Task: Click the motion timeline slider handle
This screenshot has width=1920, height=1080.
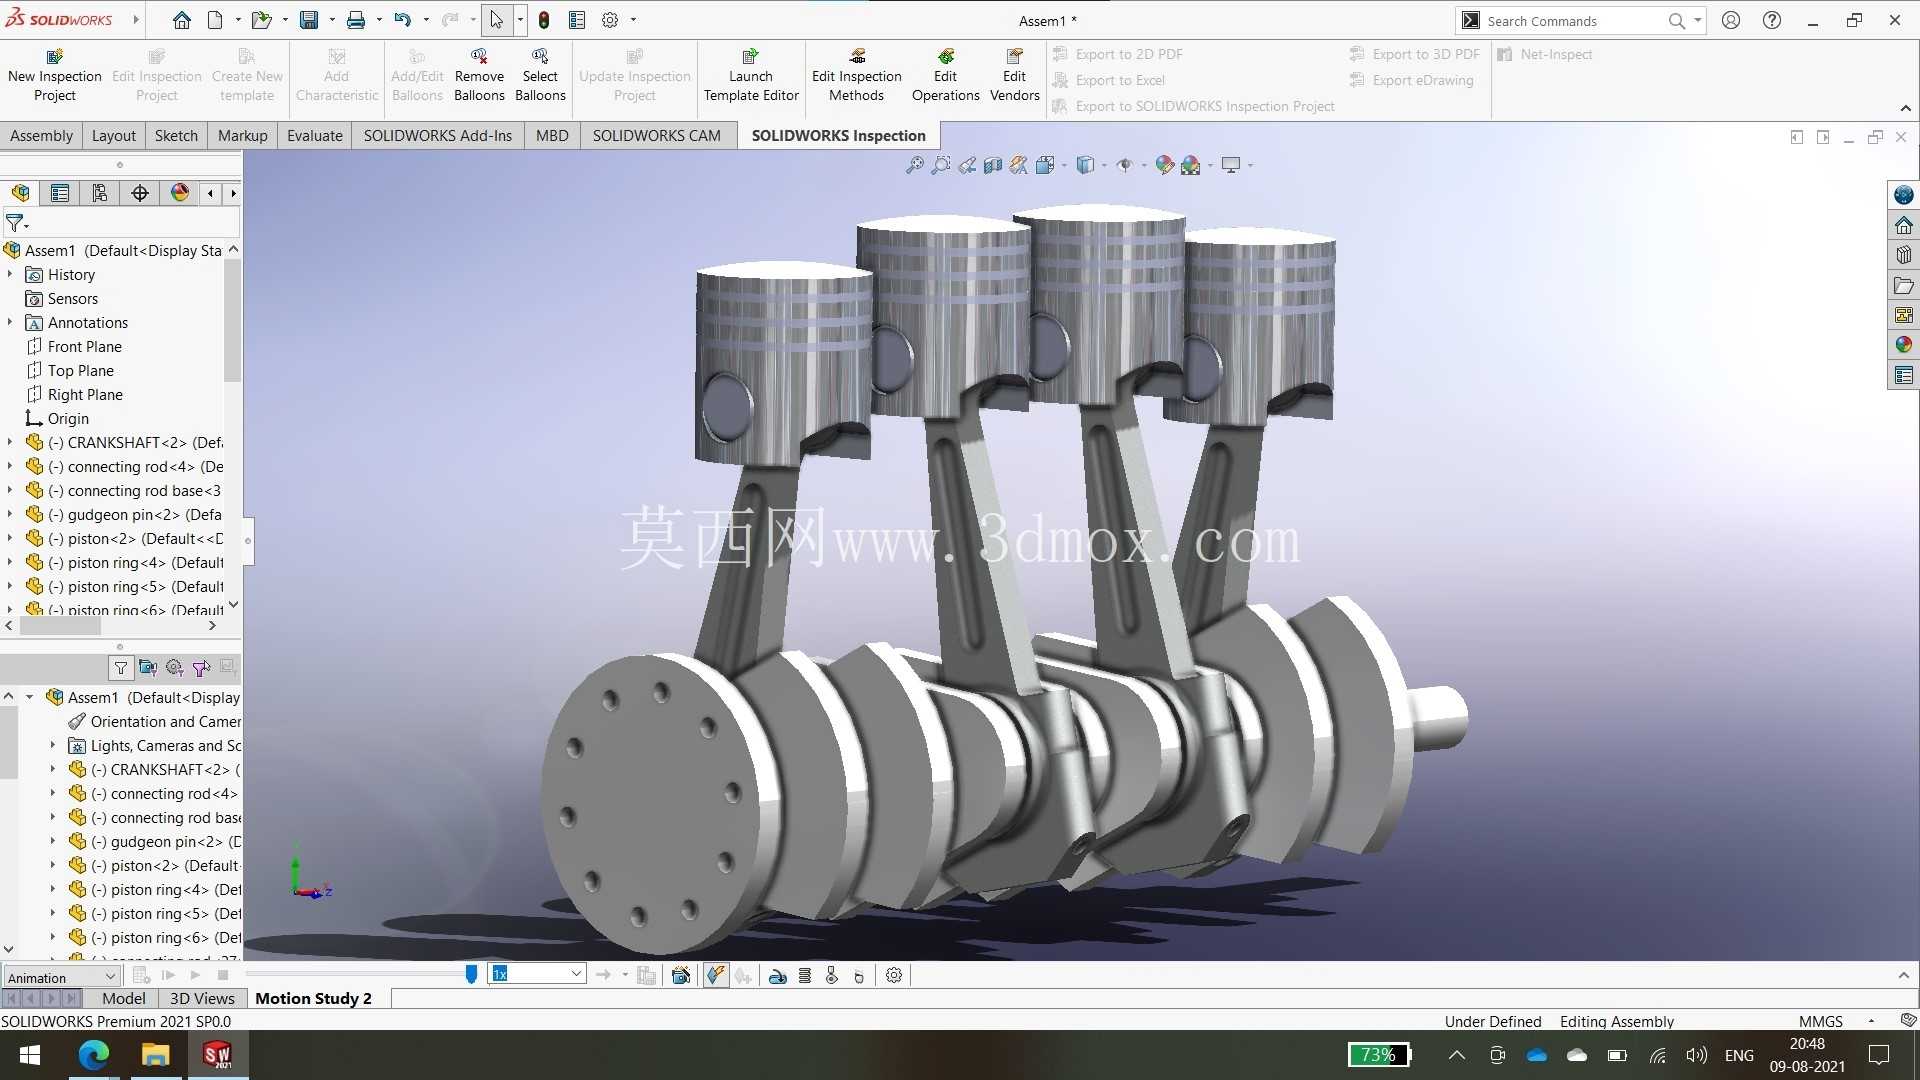Action: (x=471, y=974)
